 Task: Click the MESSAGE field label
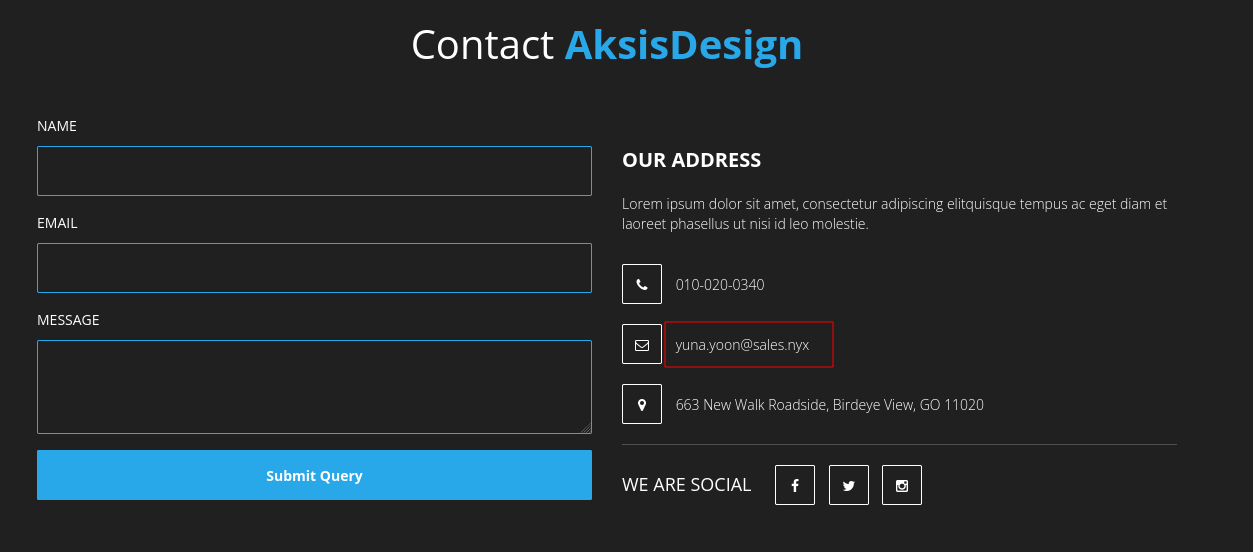(x=68, y=320)
